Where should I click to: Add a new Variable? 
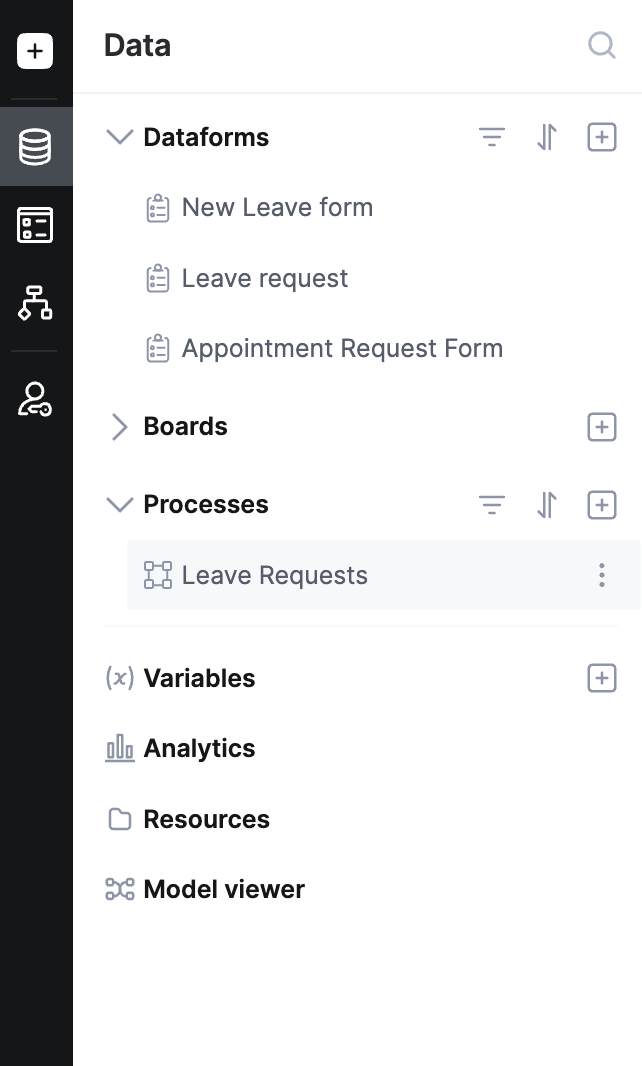coord(601,678)
